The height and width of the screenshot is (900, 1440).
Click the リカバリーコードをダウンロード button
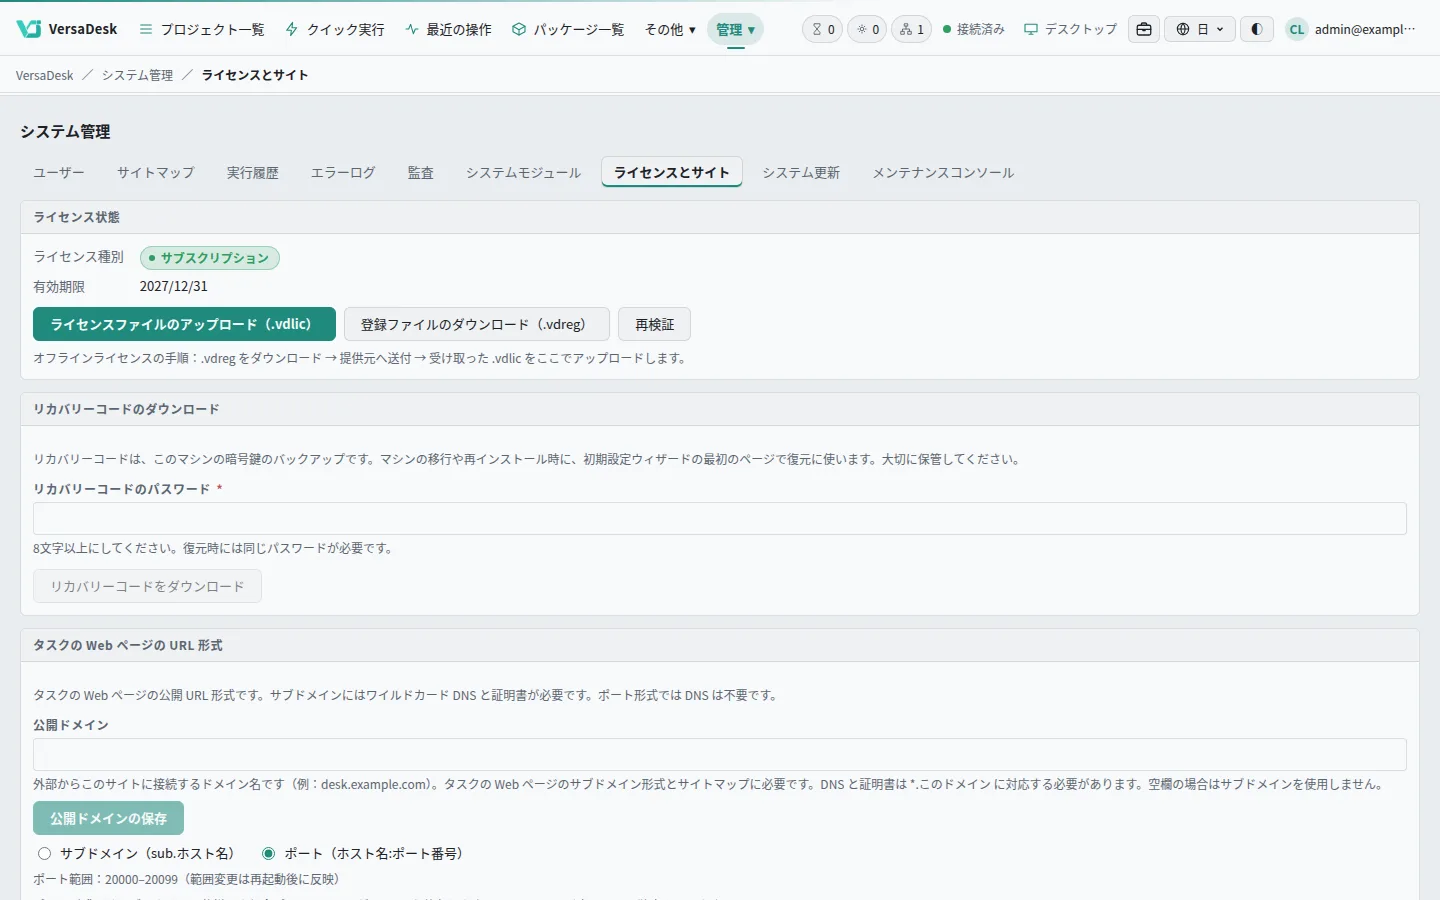[x=147, y=586]
